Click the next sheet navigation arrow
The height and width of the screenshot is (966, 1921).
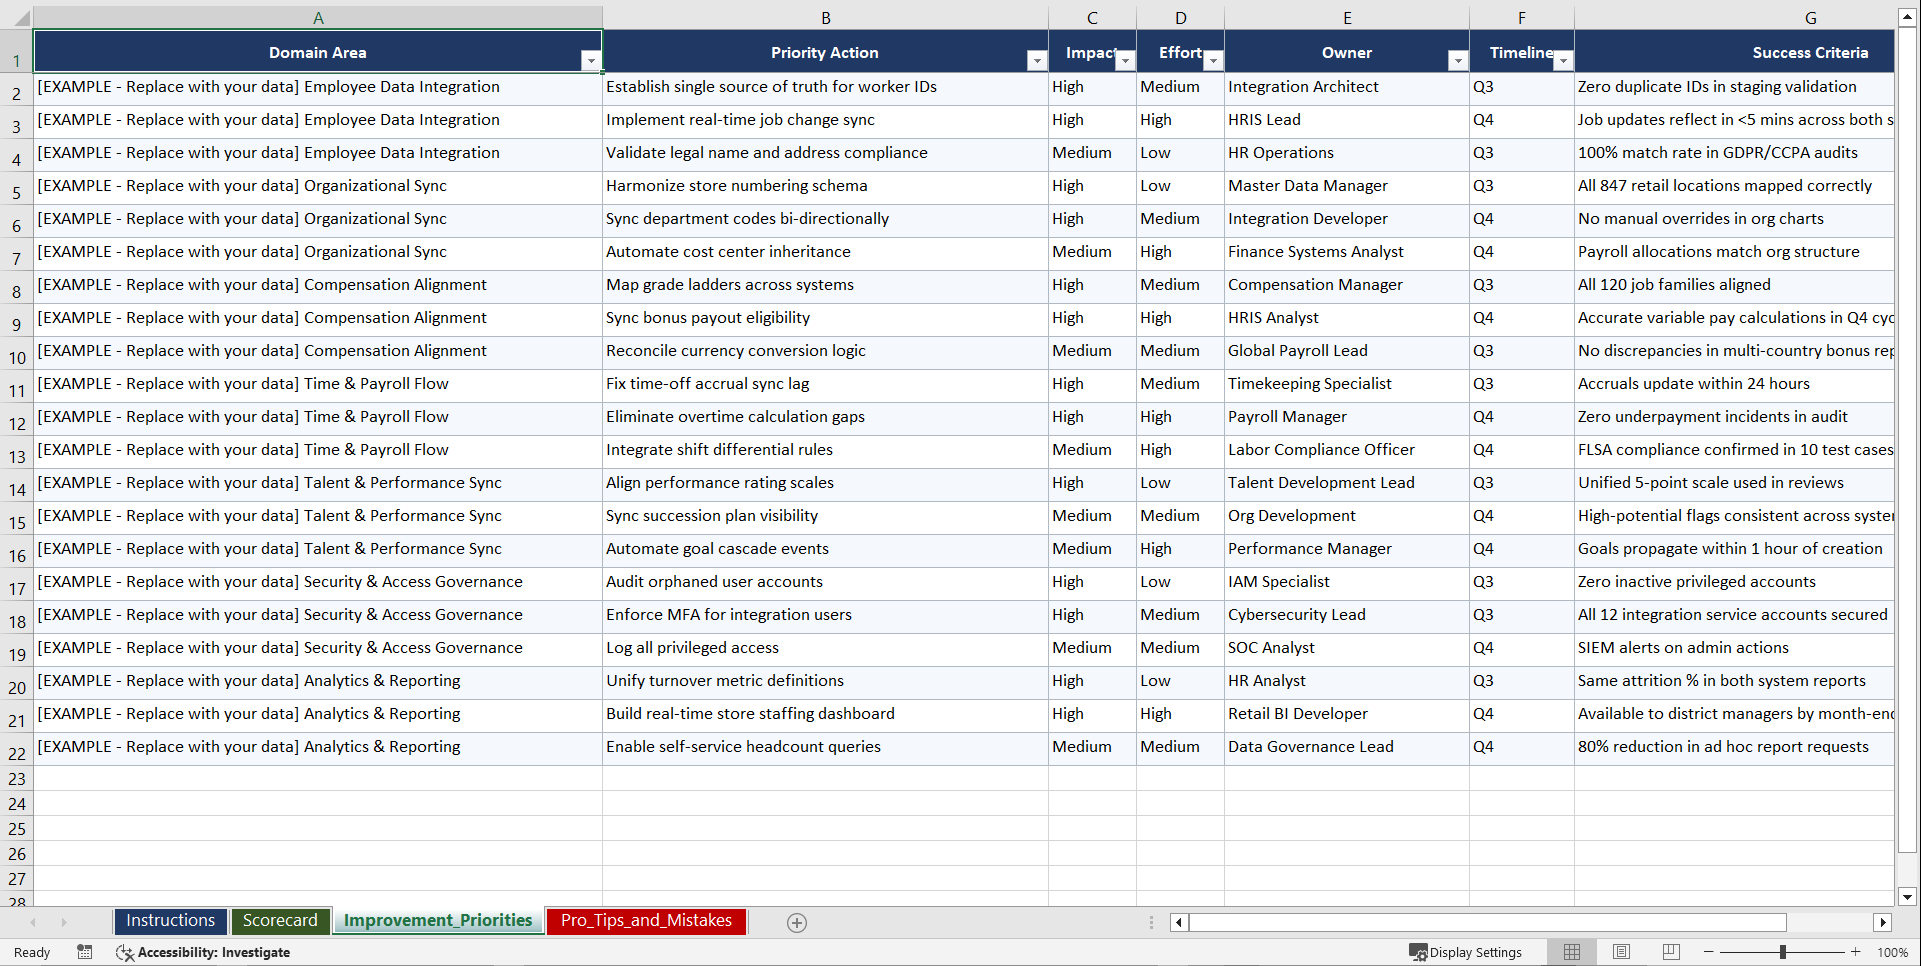(x=64, y=922)
